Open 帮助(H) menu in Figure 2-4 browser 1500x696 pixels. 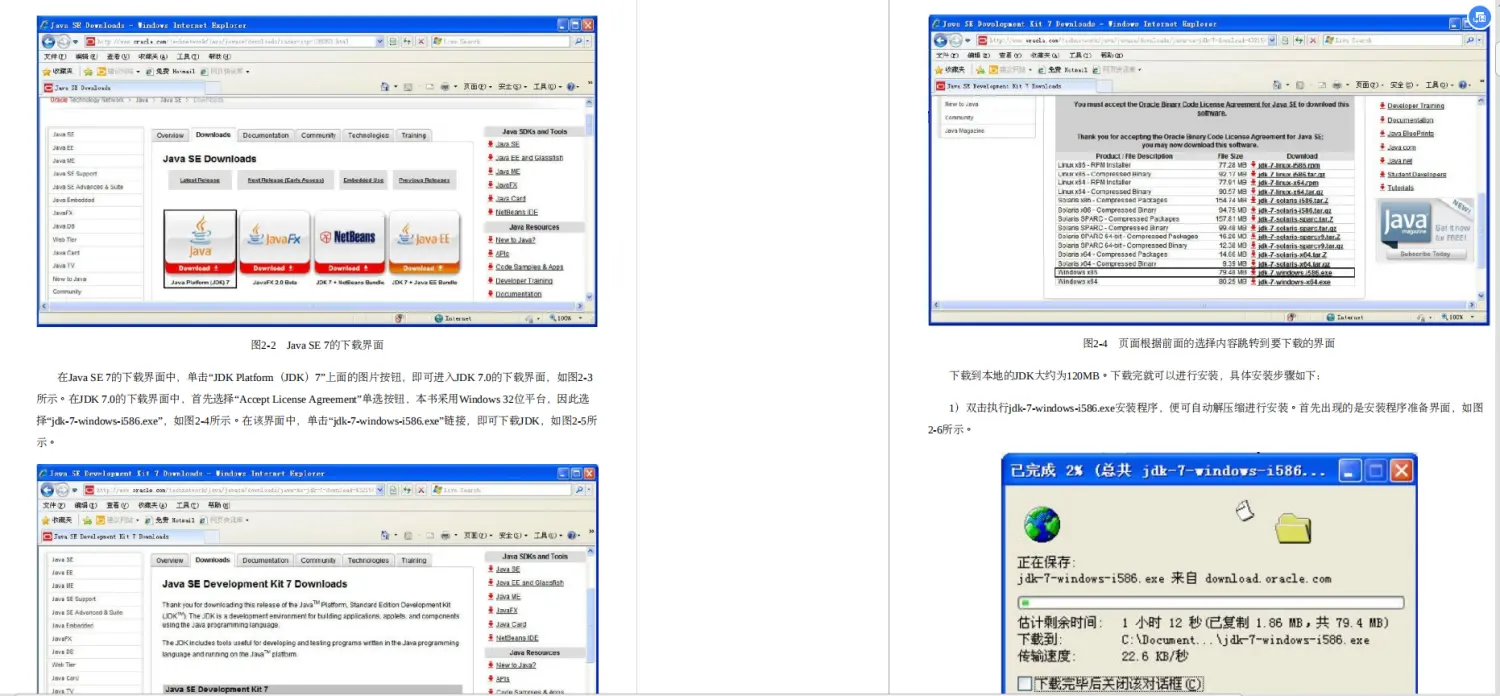click(x=1110, y=56)
